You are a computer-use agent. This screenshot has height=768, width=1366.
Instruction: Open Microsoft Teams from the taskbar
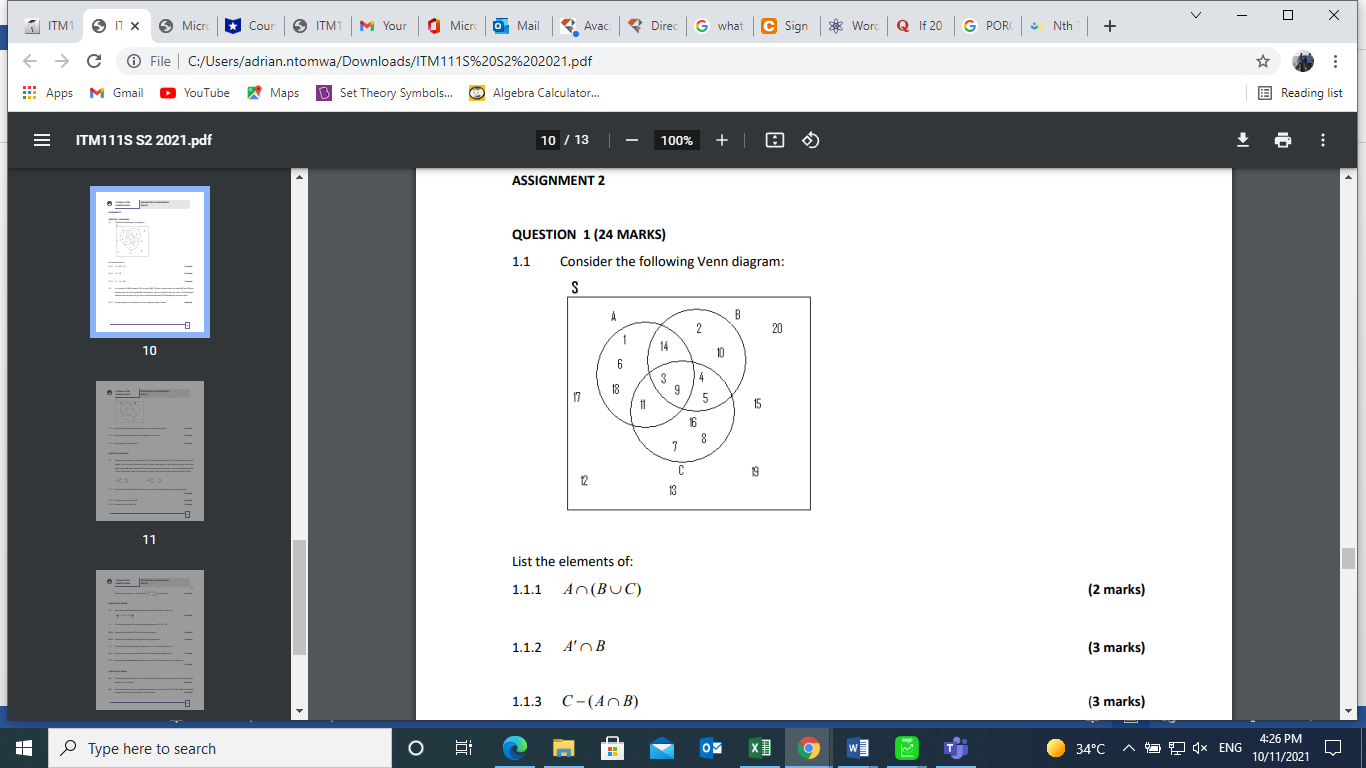(955, 748)
